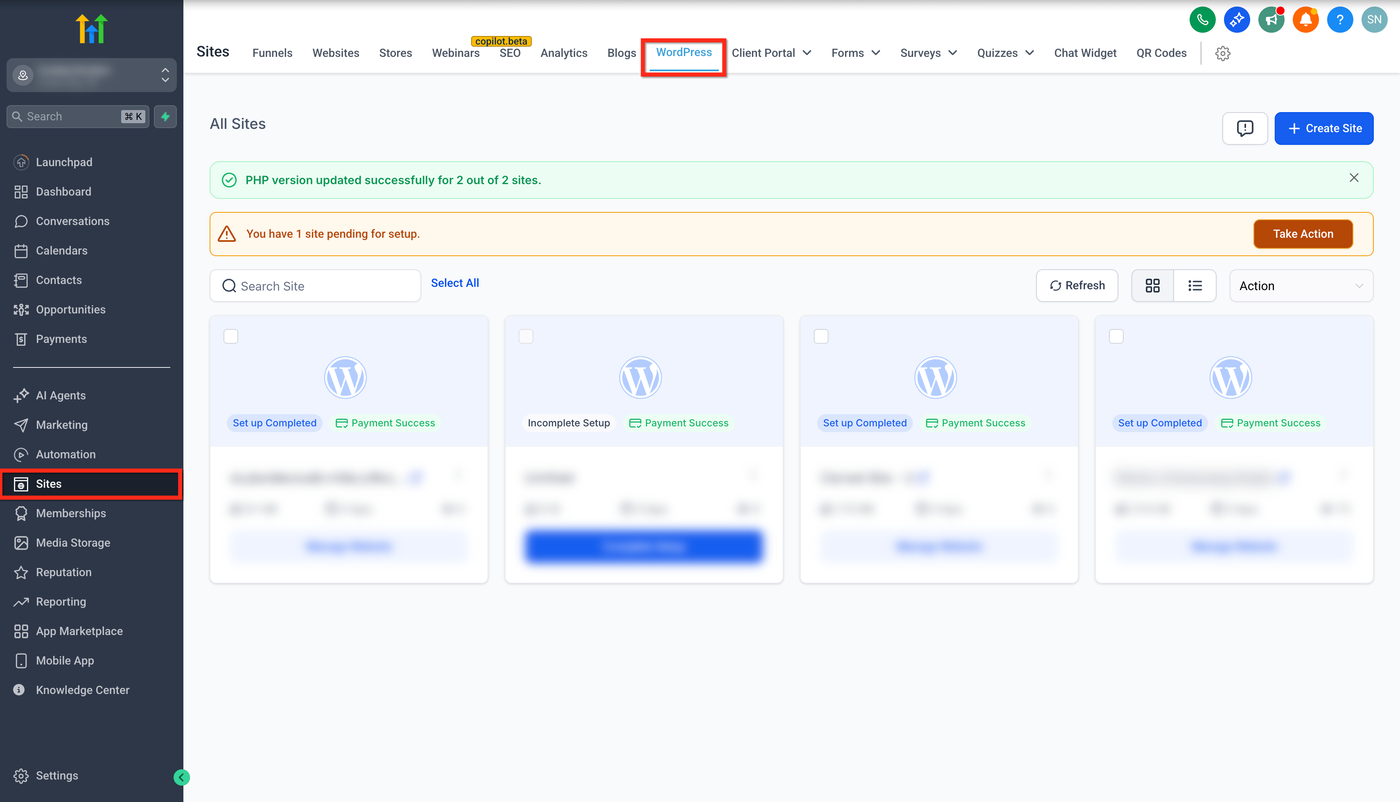Click the Refresh button
Viewport: 1400px width, 802px height.
1077,286
